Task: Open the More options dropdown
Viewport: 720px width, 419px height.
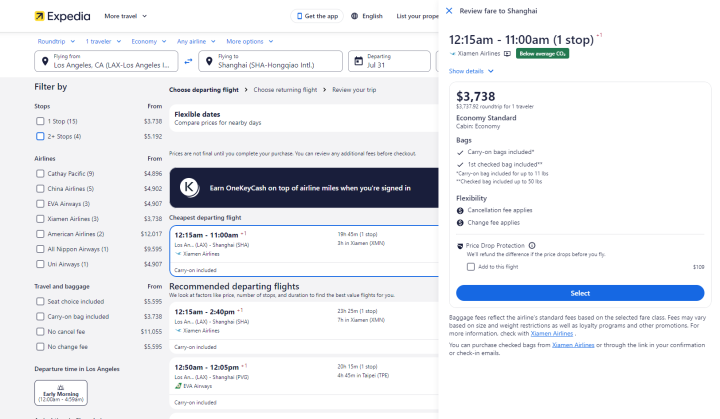Action: pyautogui.click(x=250, y=41)
